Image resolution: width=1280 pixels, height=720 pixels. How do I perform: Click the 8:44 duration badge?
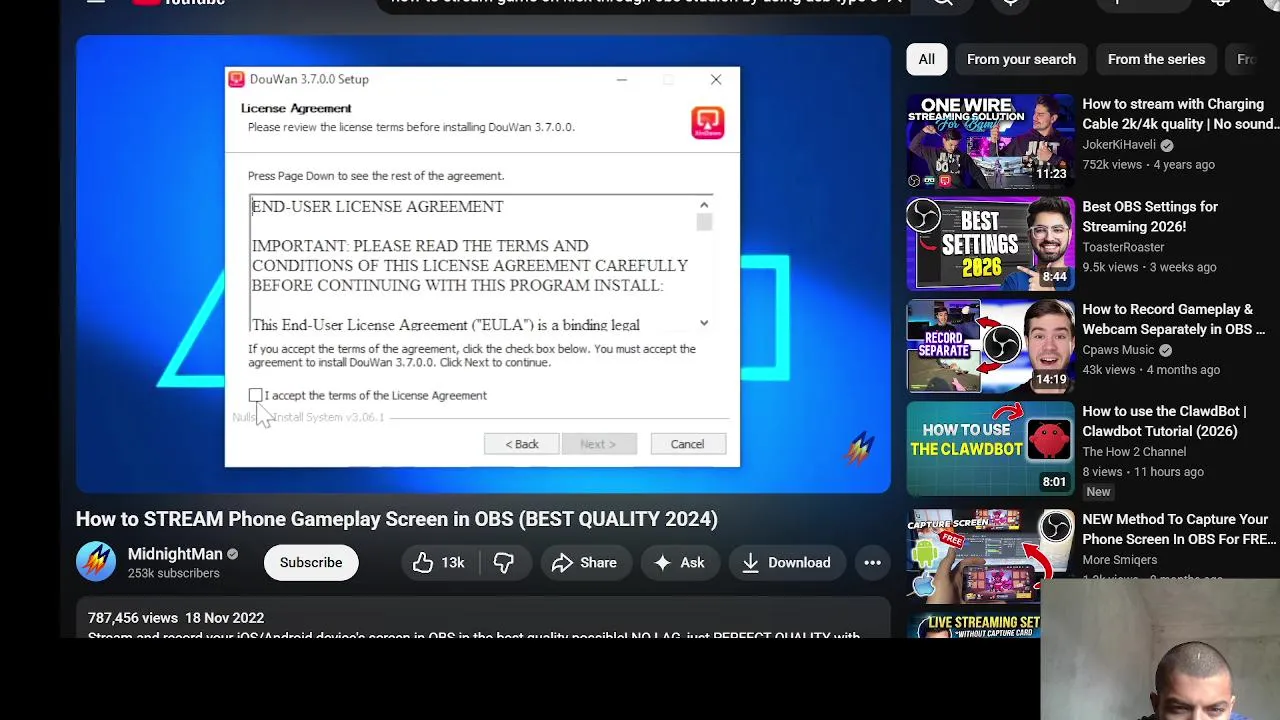[x=1054, y=277]
